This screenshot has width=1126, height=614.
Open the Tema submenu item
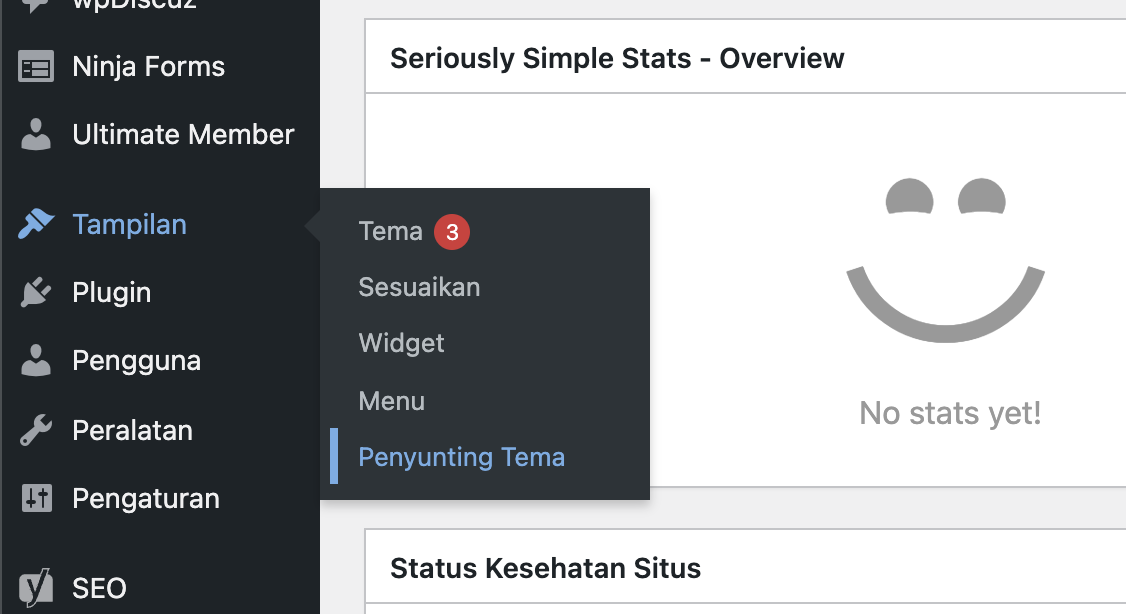click(x=390, y=232)
